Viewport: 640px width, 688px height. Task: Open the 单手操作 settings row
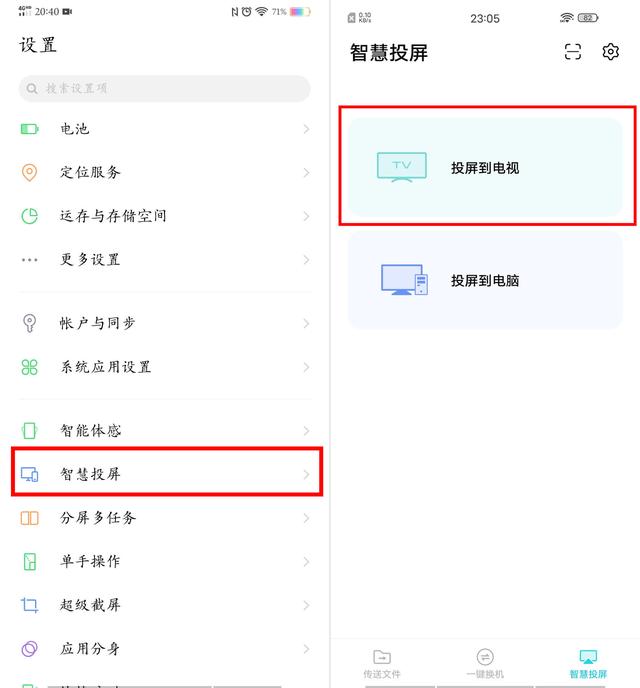165,562
